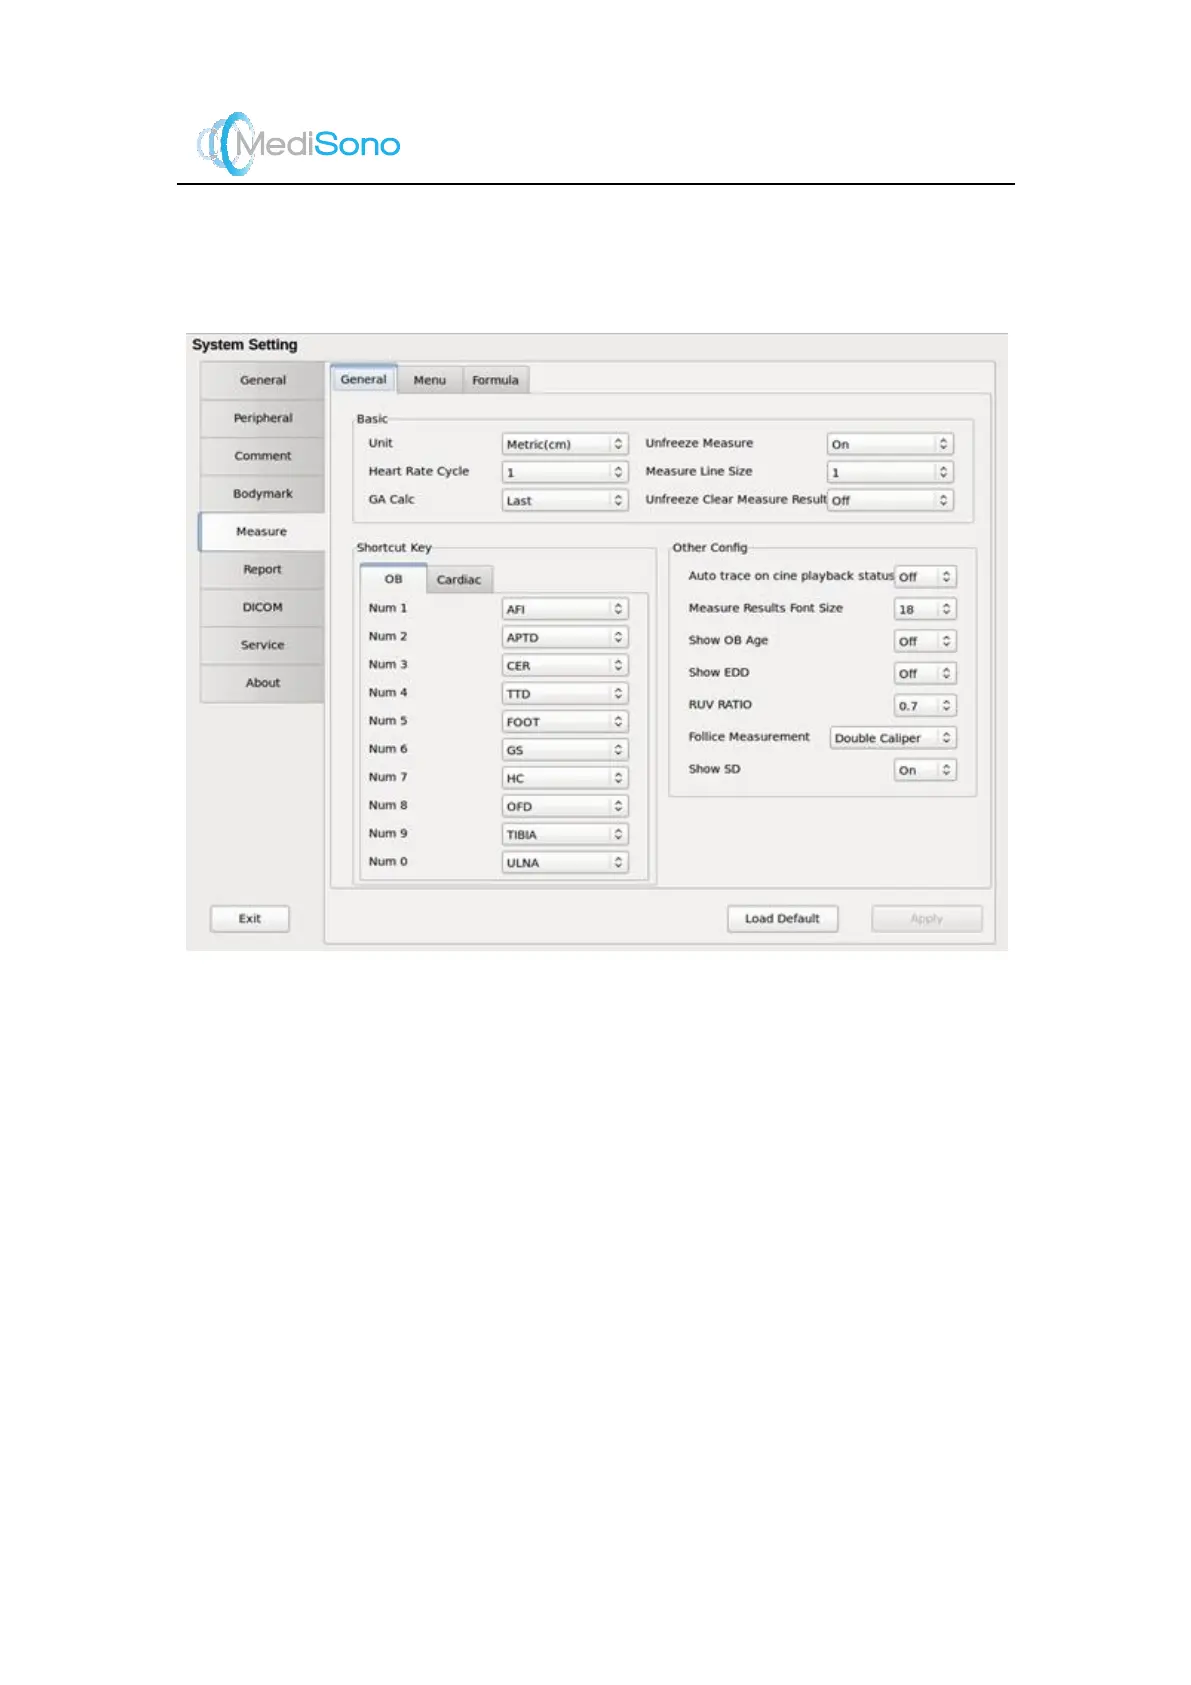This screenshot has height=1685, width=1191.
Task: Click the RUV RATIO label
Action: 720,705
